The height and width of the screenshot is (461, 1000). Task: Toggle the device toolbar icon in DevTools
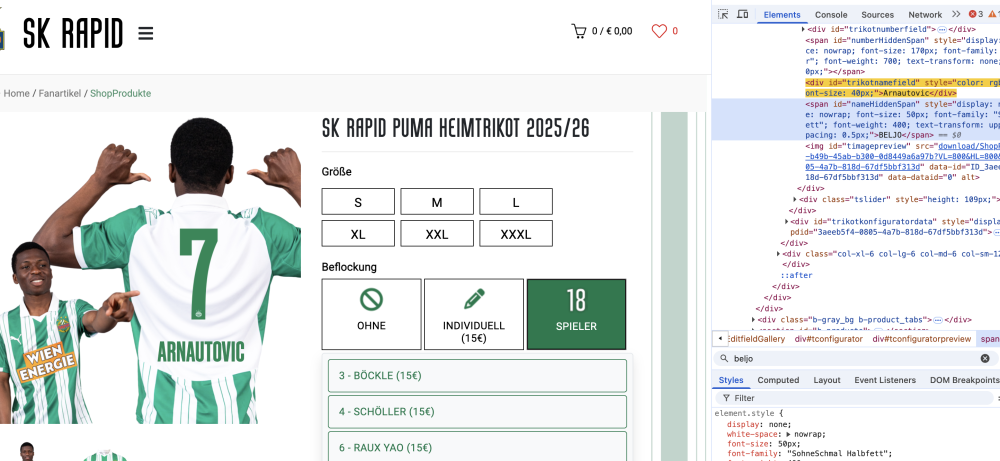tap(742, 14)
